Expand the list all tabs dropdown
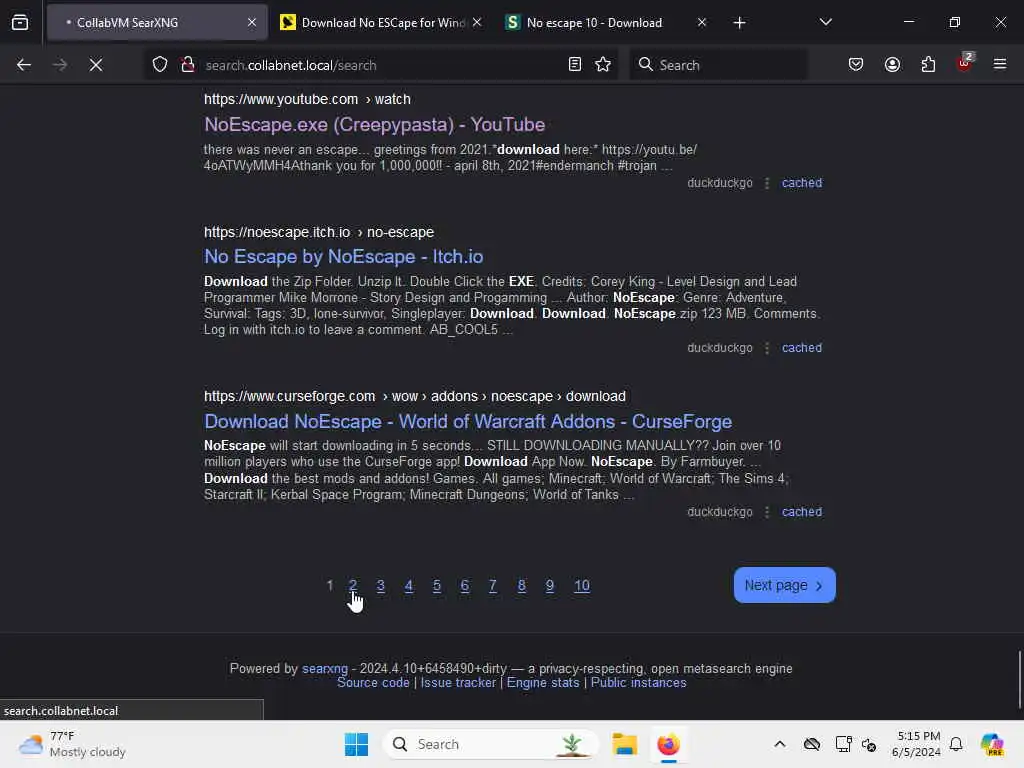Screen dimensions: 1024x768 825,23
